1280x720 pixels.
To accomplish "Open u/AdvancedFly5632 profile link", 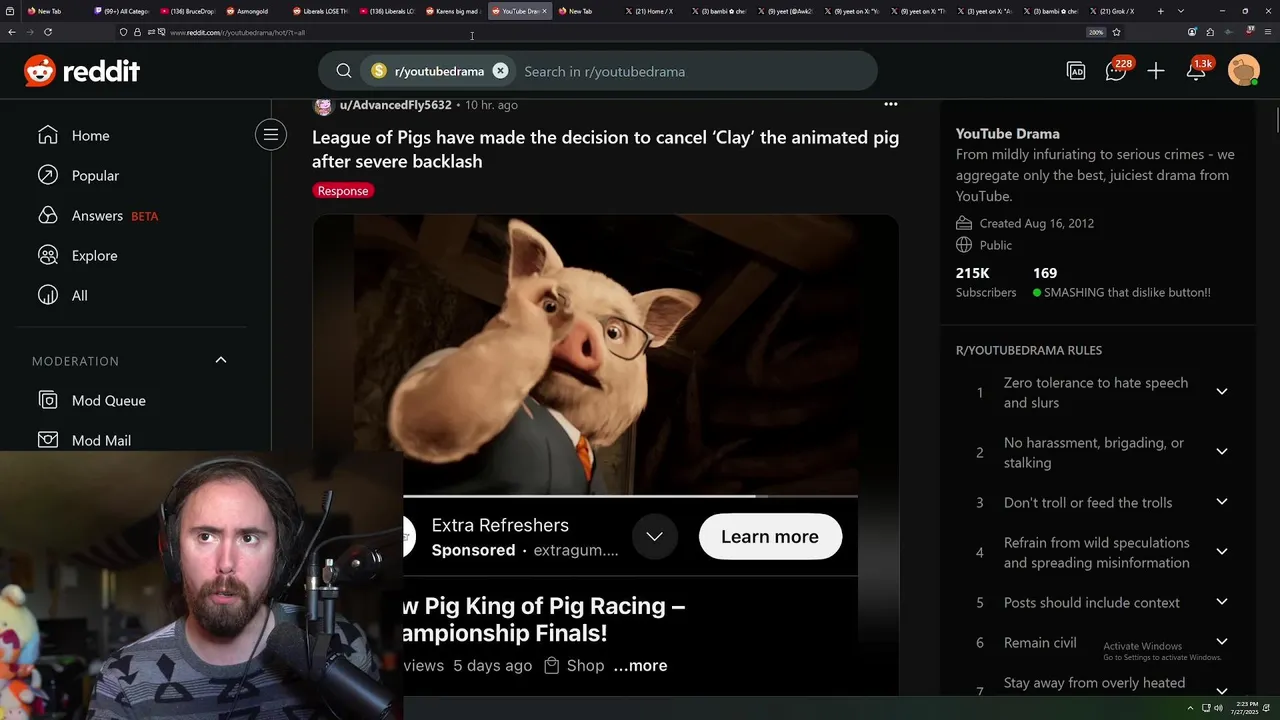I will (x=396, y=105).
